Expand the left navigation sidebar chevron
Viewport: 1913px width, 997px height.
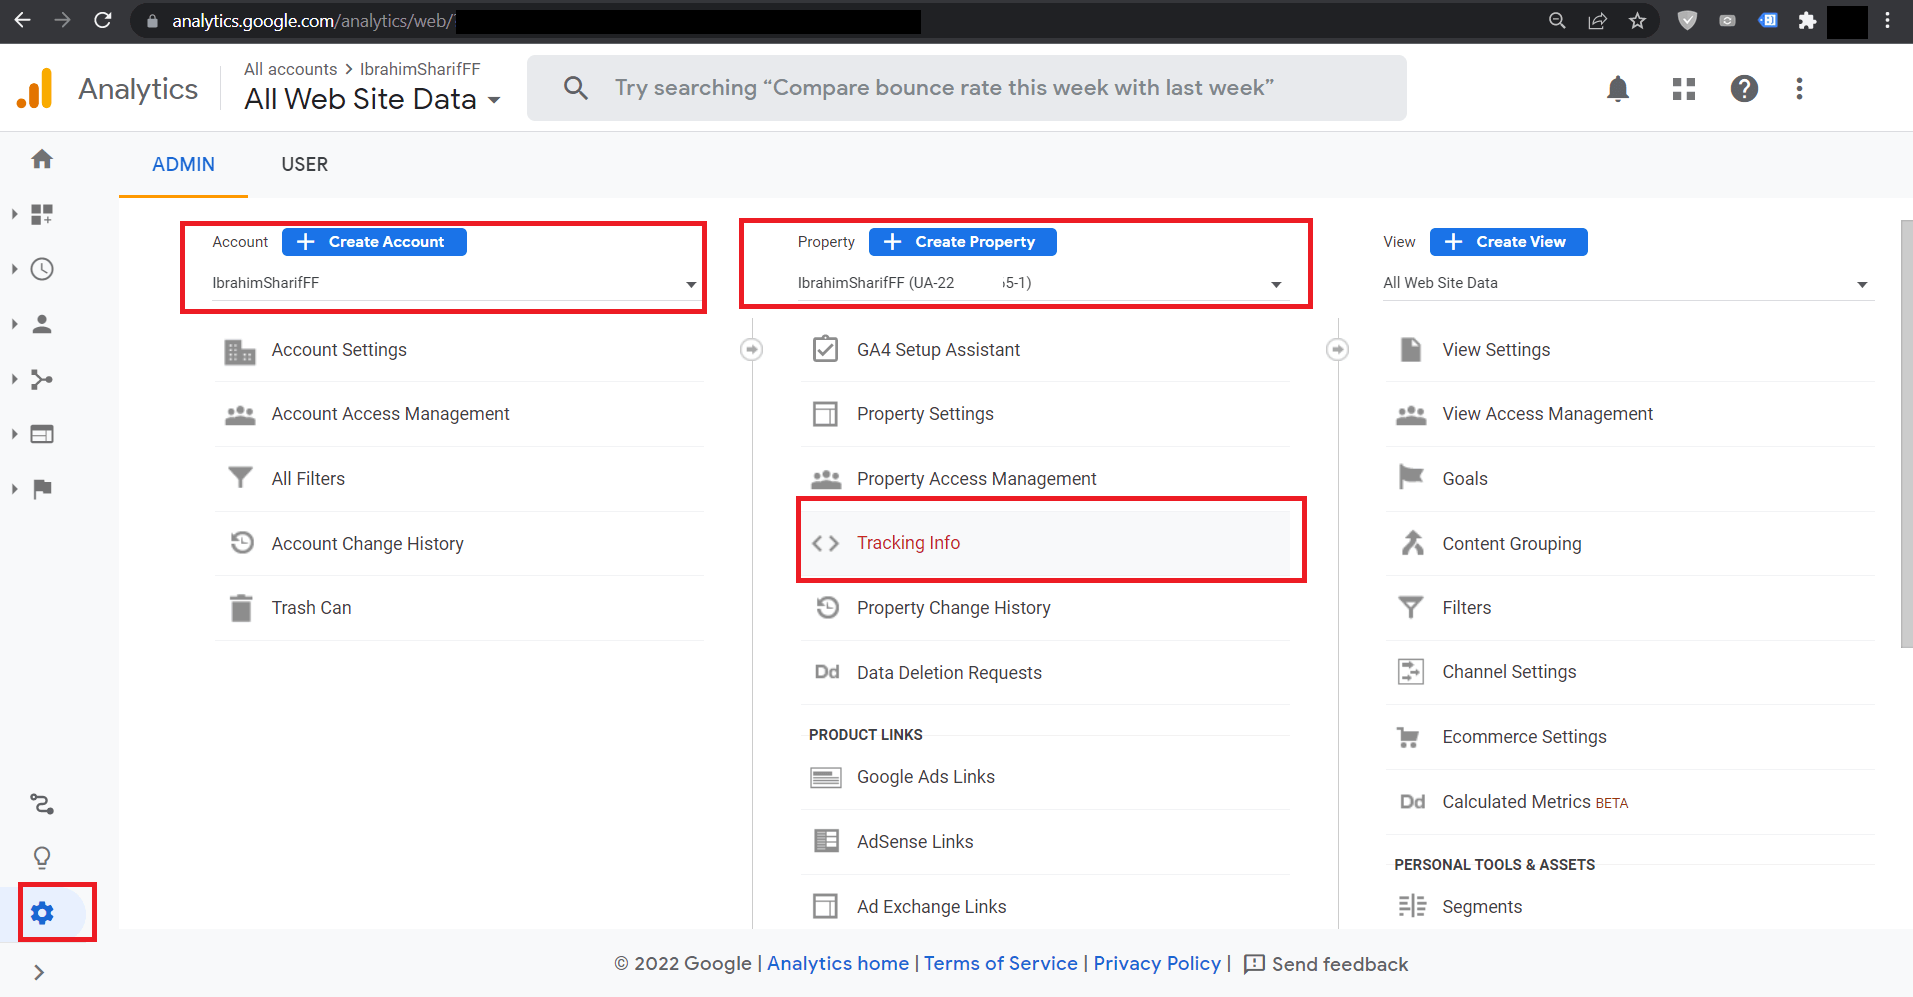(x=39, y=972)
